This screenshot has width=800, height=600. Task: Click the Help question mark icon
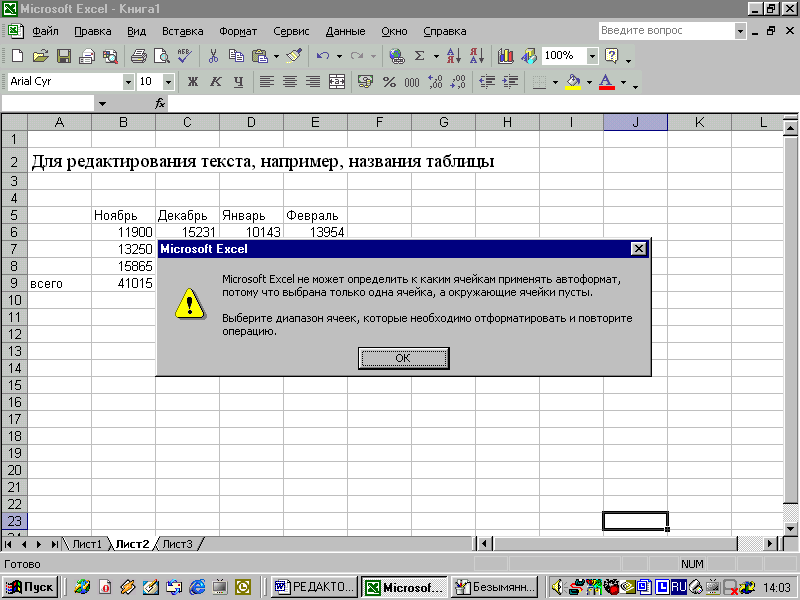[611, 55]
